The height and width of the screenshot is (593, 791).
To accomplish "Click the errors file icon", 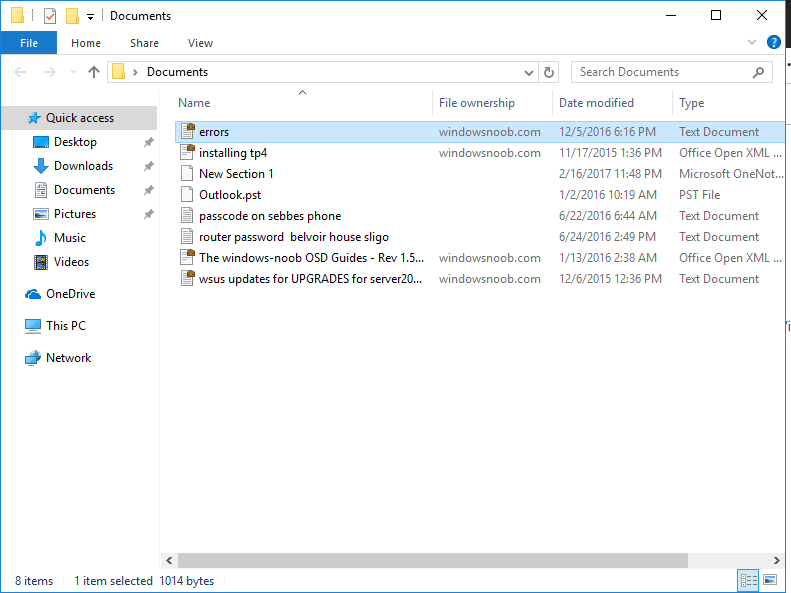I will click(x=187, y=132).
